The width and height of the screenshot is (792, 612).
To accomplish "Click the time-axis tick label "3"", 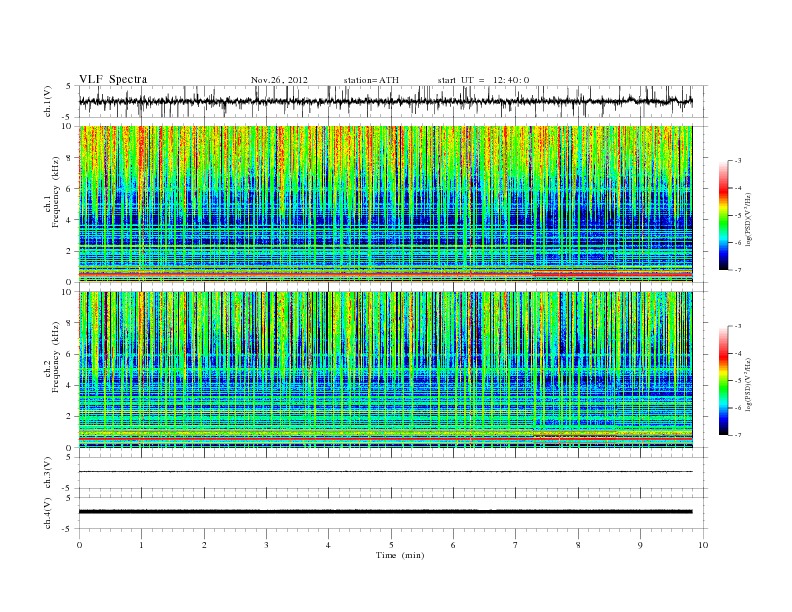I will tap(266, 545).
